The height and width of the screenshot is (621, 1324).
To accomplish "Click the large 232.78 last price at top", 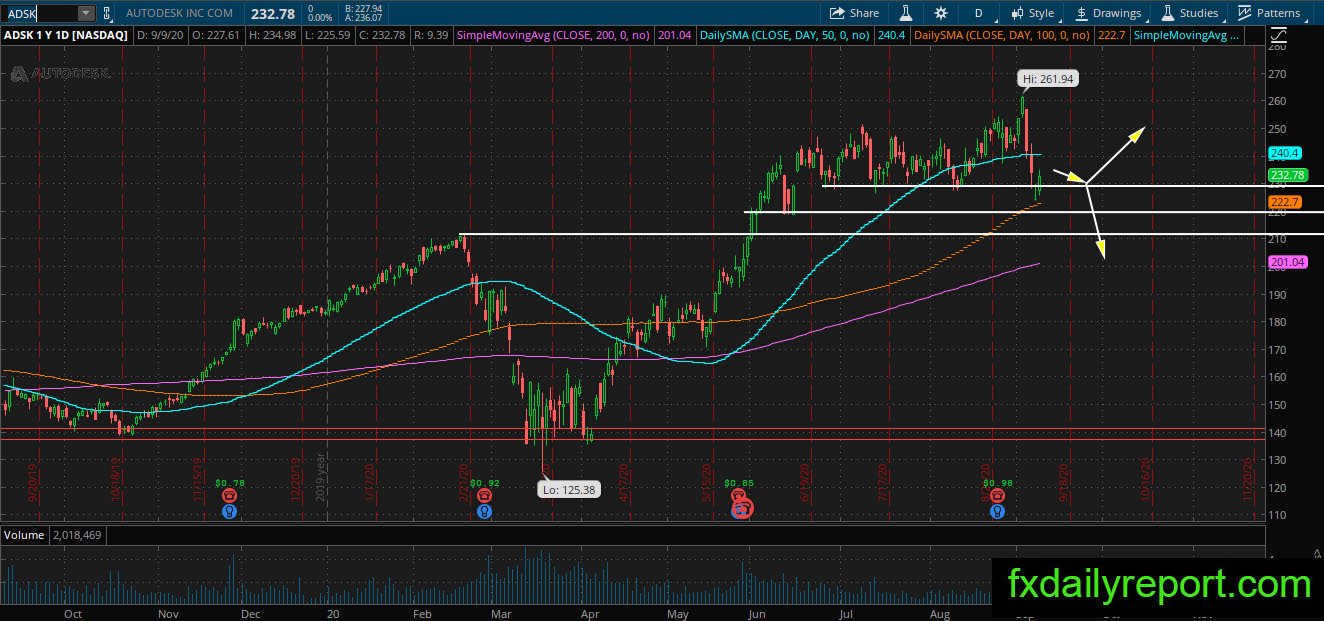I will [x=271, y=13].
